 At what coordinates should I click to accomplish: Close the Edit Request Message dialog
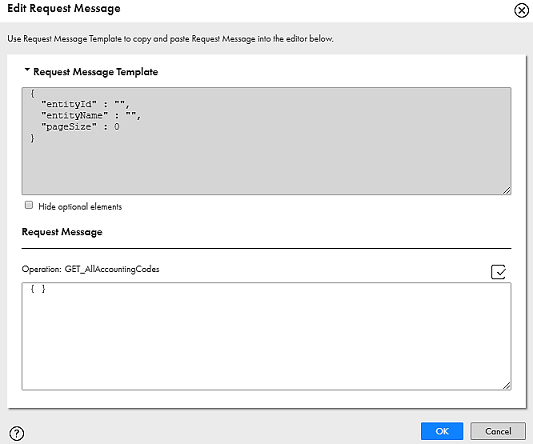tap(521, 10)
